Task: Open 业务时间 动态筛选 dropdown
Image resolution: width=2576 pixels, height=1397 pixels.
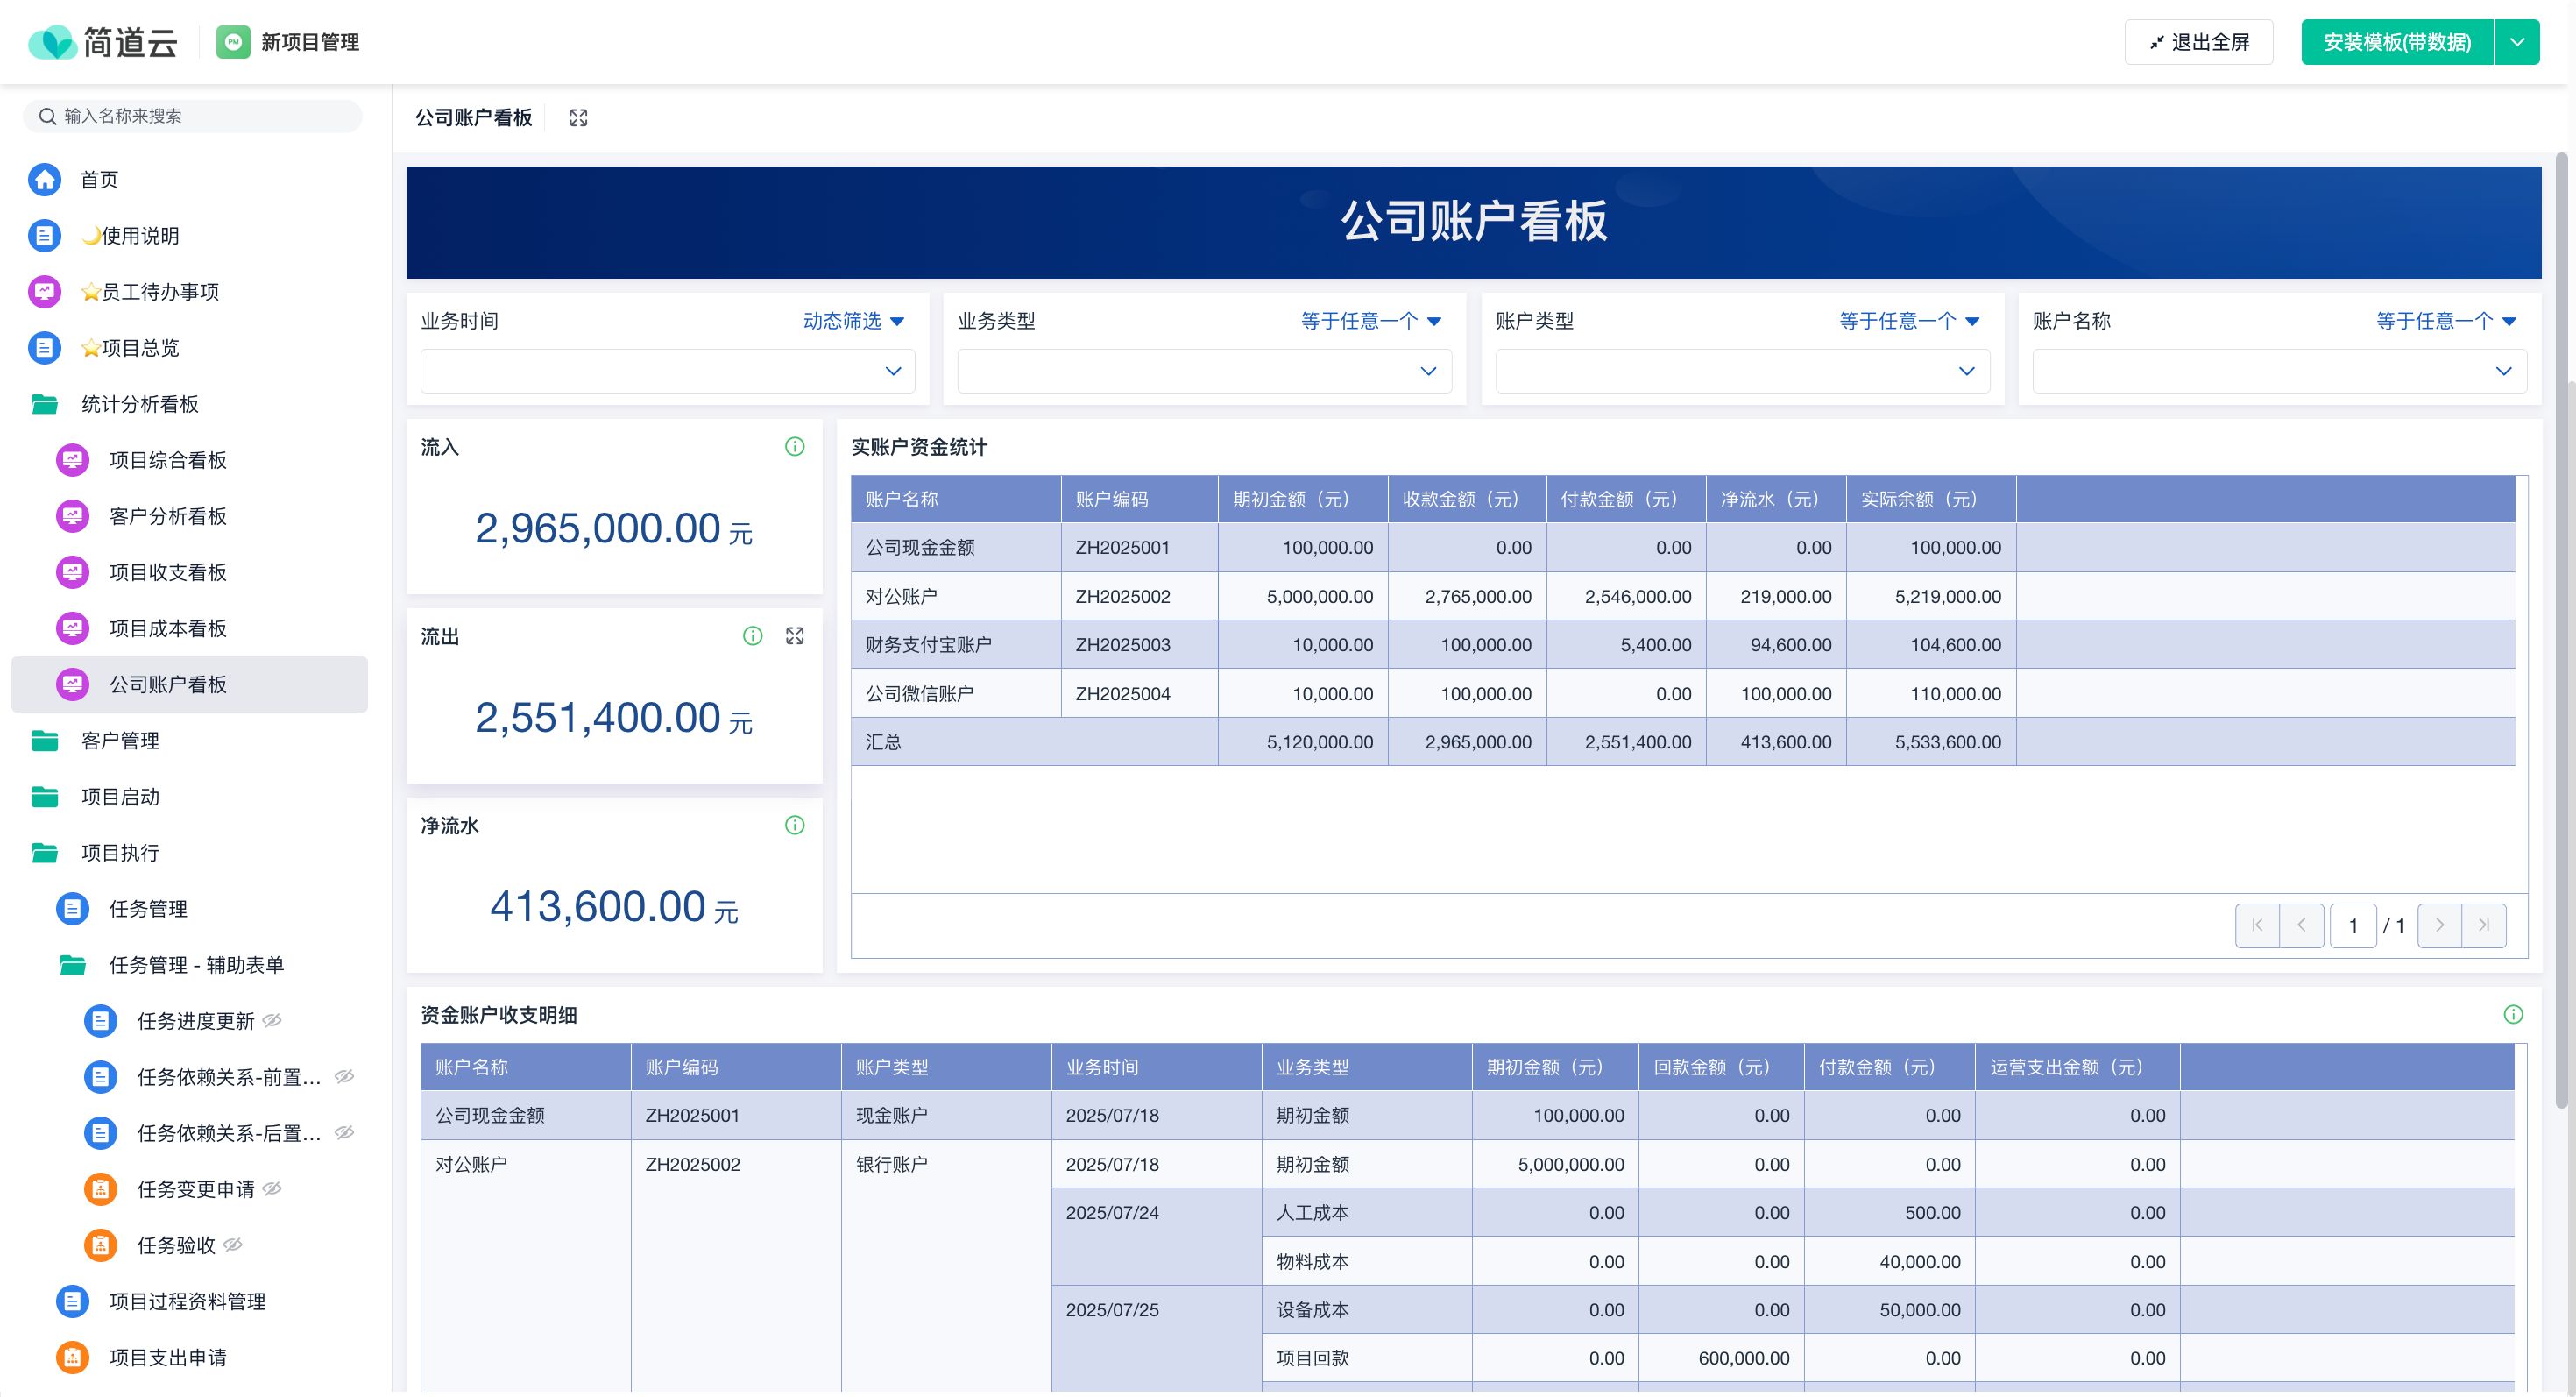Action: (853, 321)
